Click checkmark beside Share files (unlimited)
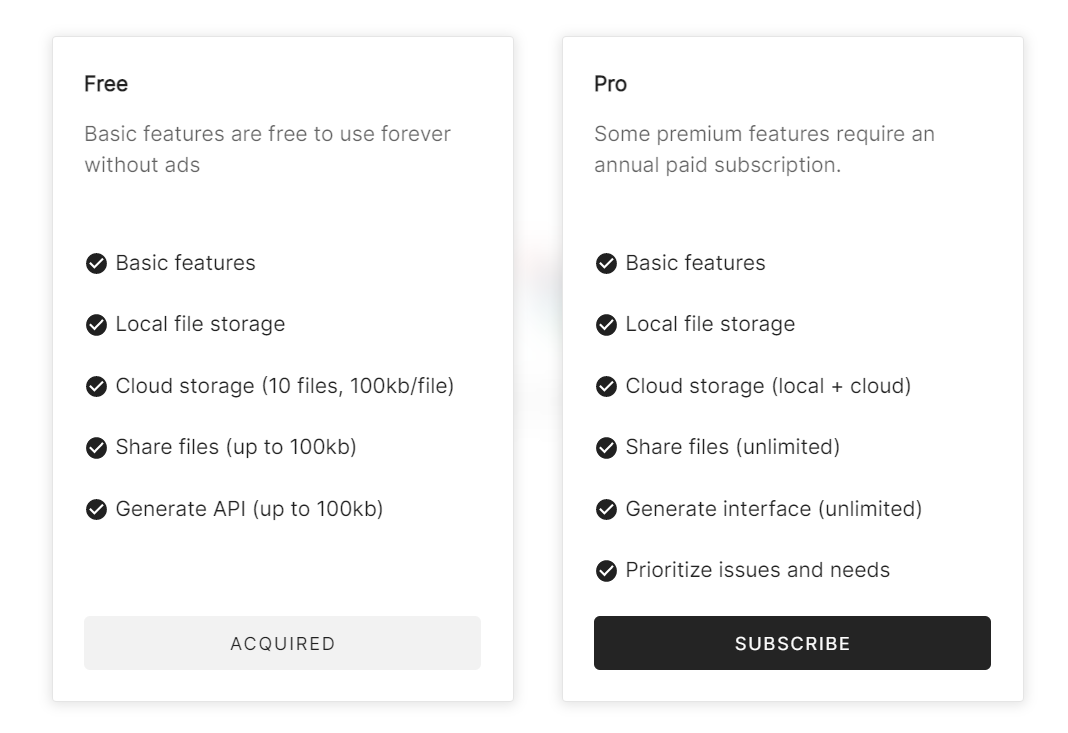 tap(606, 448)
